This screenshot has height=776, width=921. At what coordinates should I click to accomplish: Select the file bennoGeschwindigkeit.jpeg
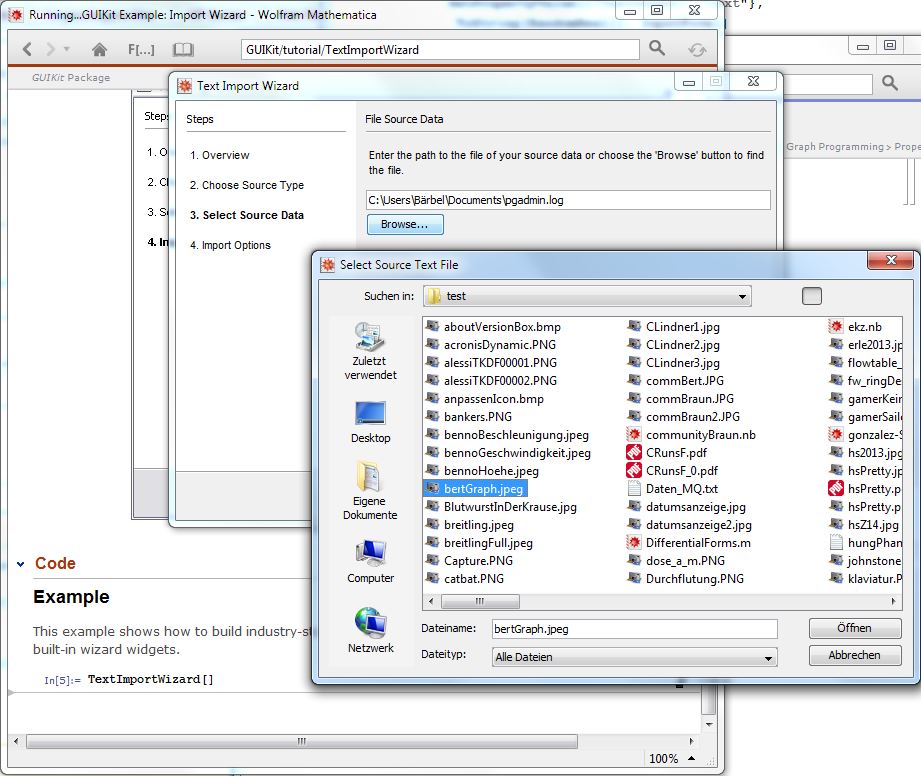pyautogui.click(x=508, y=453)
